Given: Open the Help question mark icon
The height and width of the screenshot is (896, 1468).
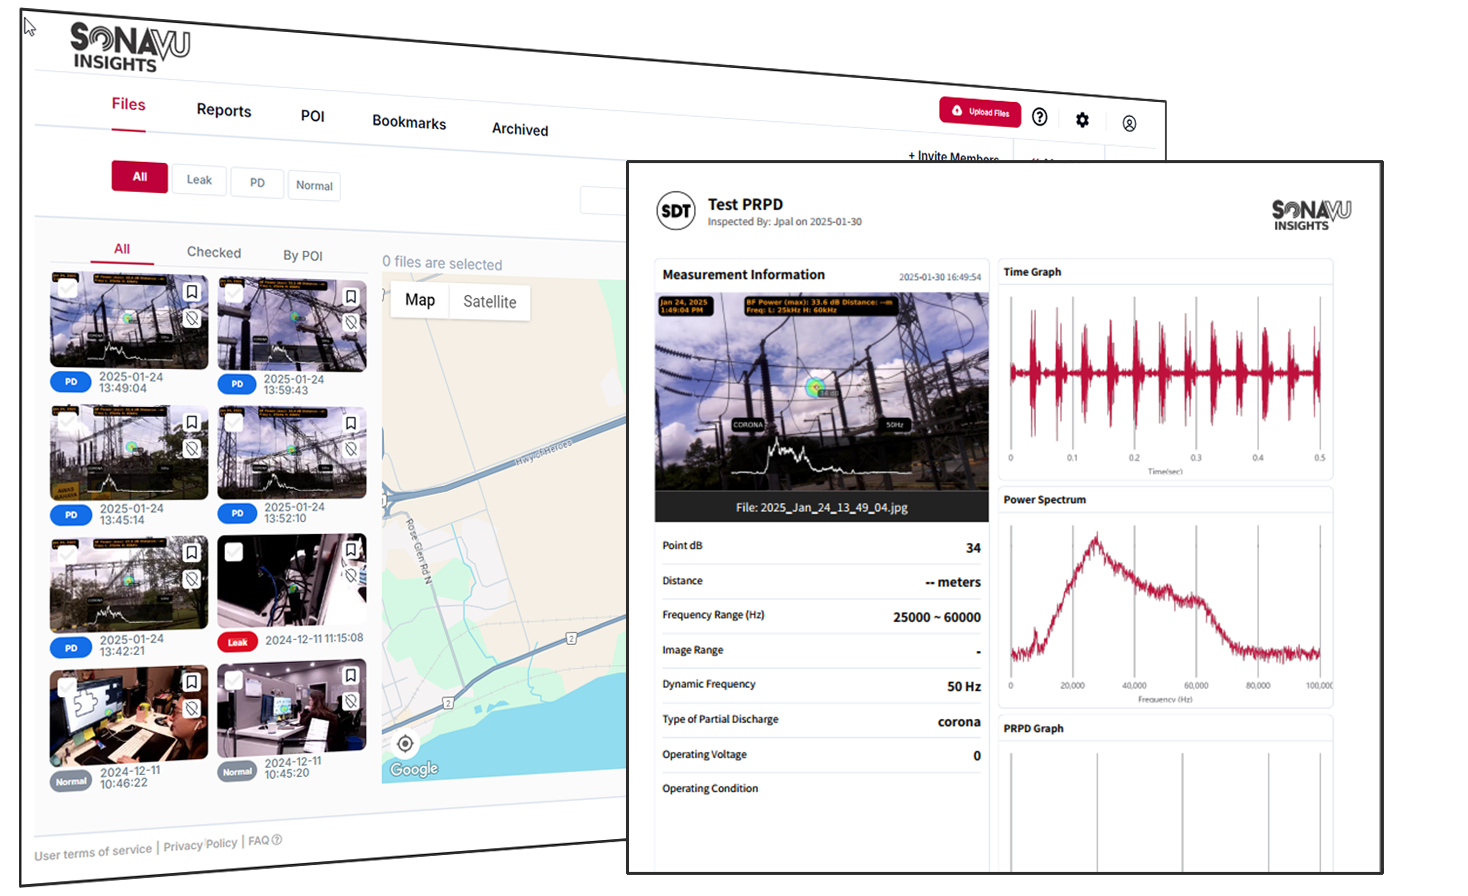Looking at the screenshot, I should (1040, 117).
